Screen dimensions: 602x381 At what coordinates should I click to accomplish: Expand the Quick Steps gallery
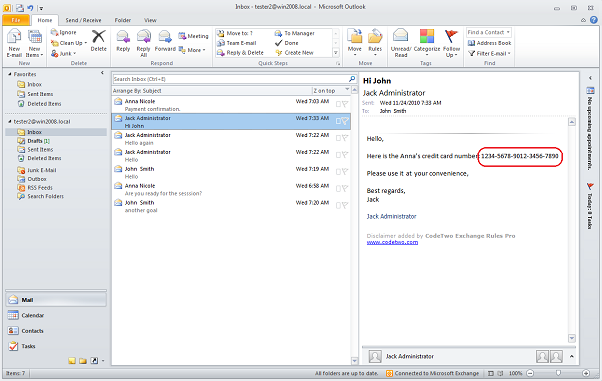coord(336,53)
